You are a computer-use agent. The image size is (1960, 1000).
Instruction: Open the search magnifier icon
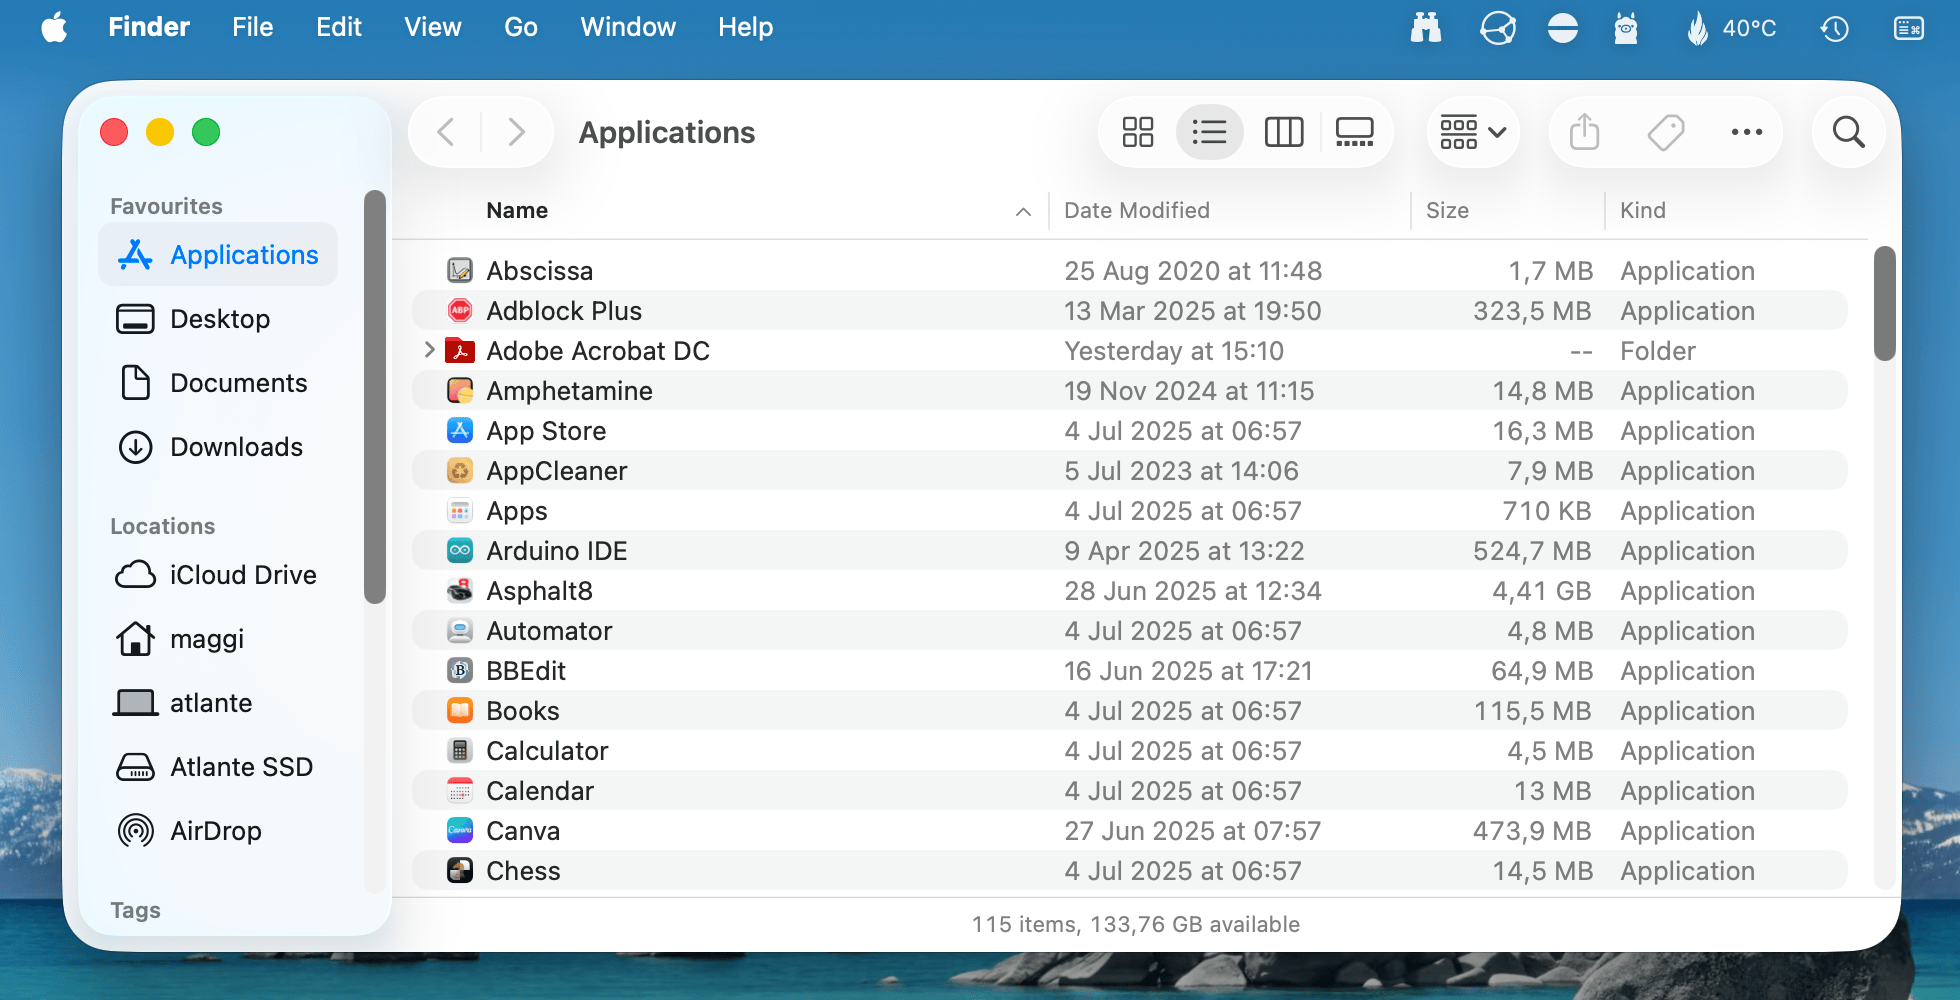click(1848, 132)
